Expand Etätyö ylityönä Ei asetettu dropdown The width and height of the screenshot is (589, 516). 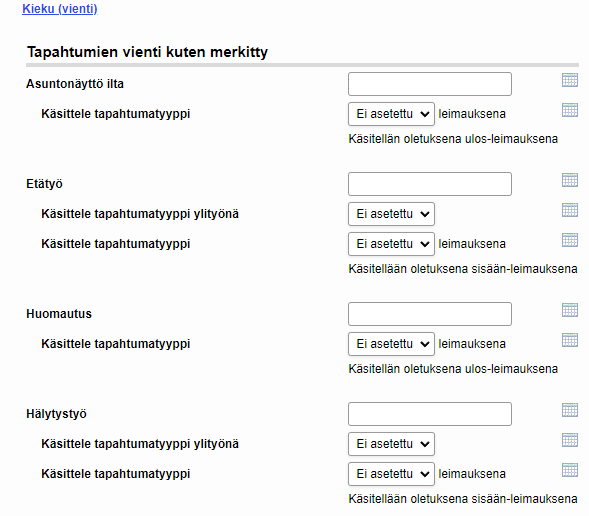coord(391,214)
